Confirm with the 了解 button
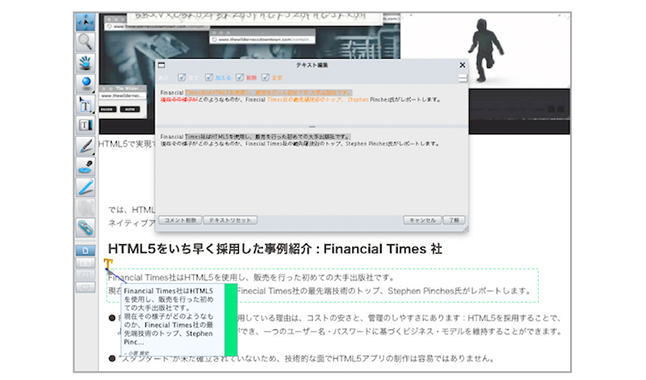Screen dimensions: 646x380 (x=454, y=220)
